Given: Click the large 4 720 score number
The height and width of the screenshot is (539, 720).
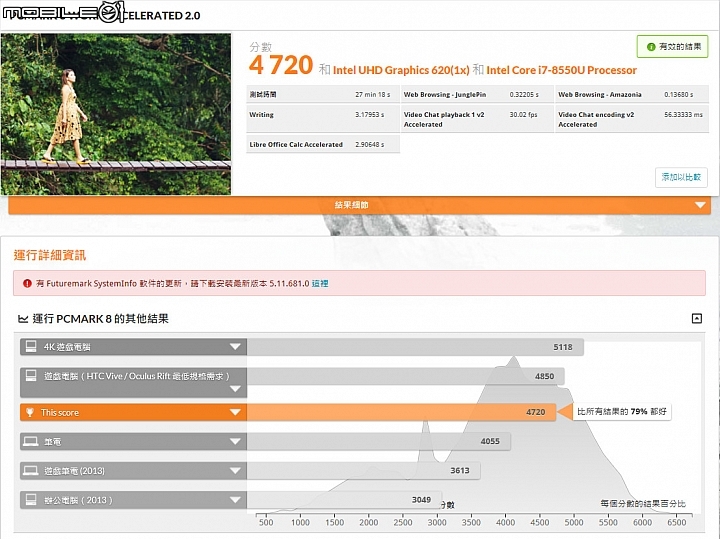Looking at the screenshot, I should pyautogui.click(x=281, y=65).
